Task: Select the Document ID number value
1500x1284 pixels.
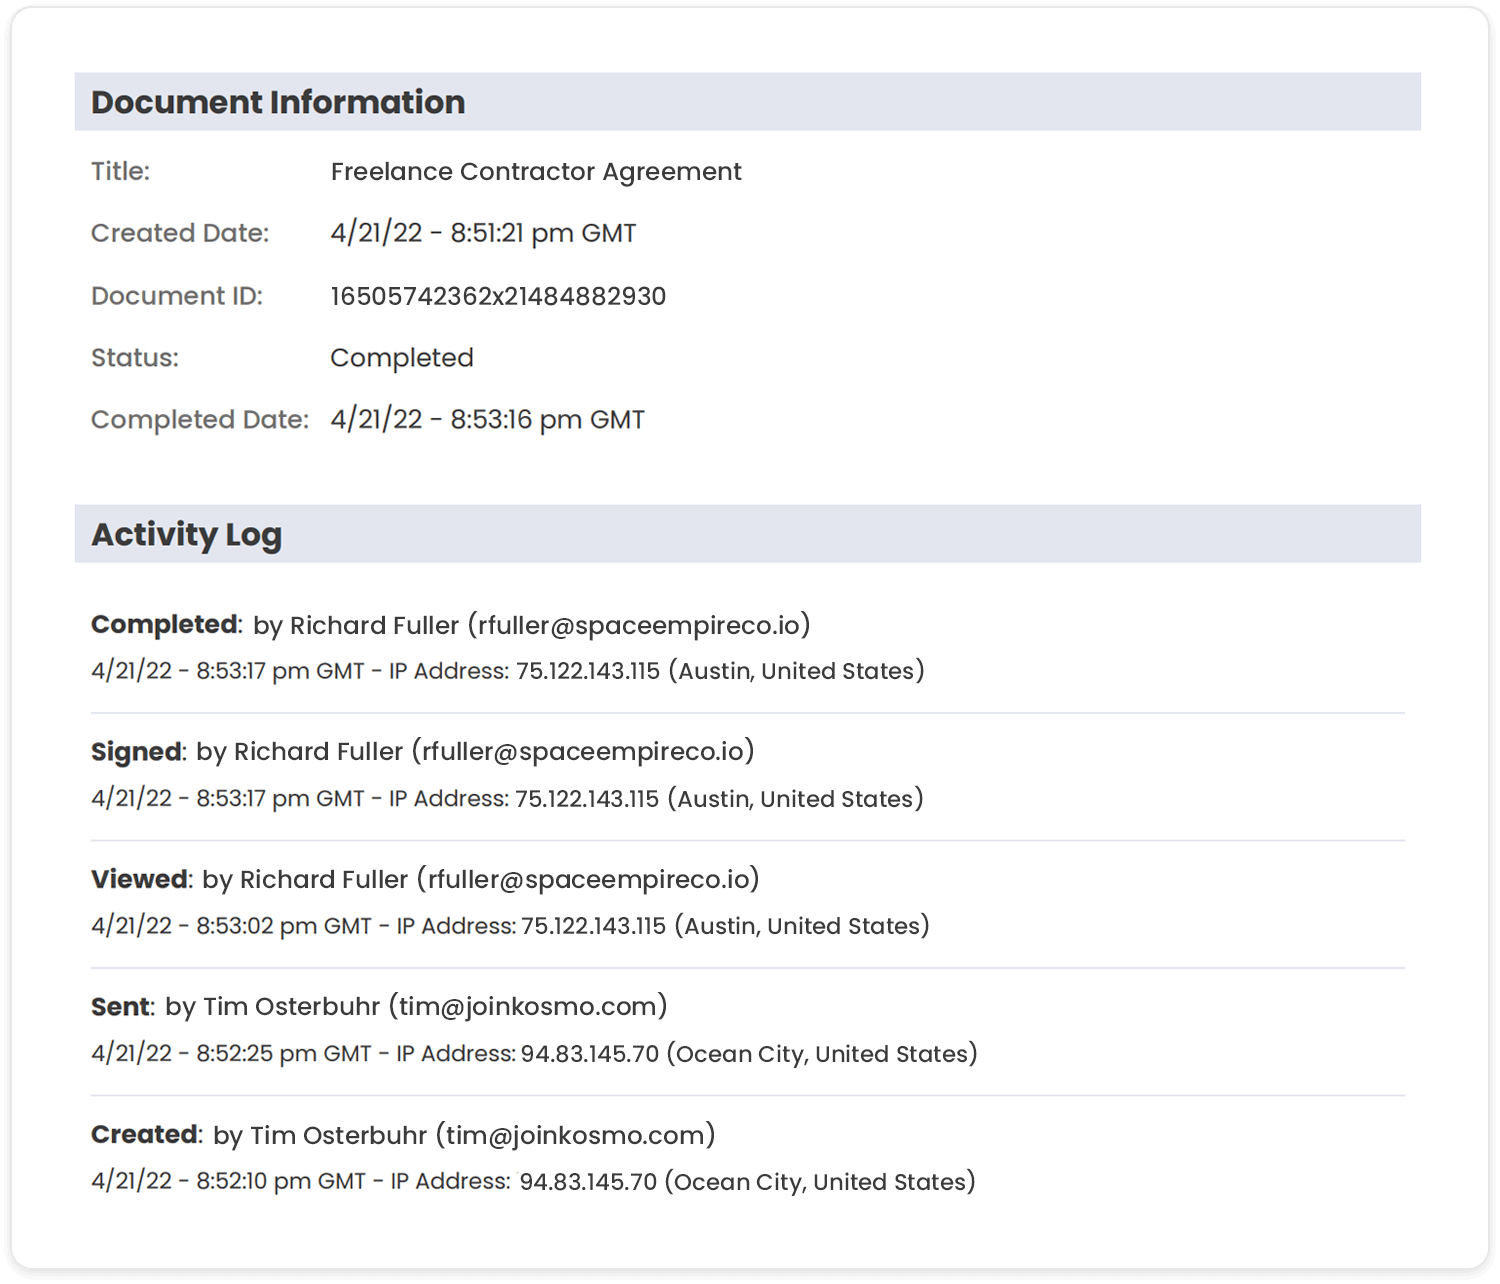Action: point(498,296)
